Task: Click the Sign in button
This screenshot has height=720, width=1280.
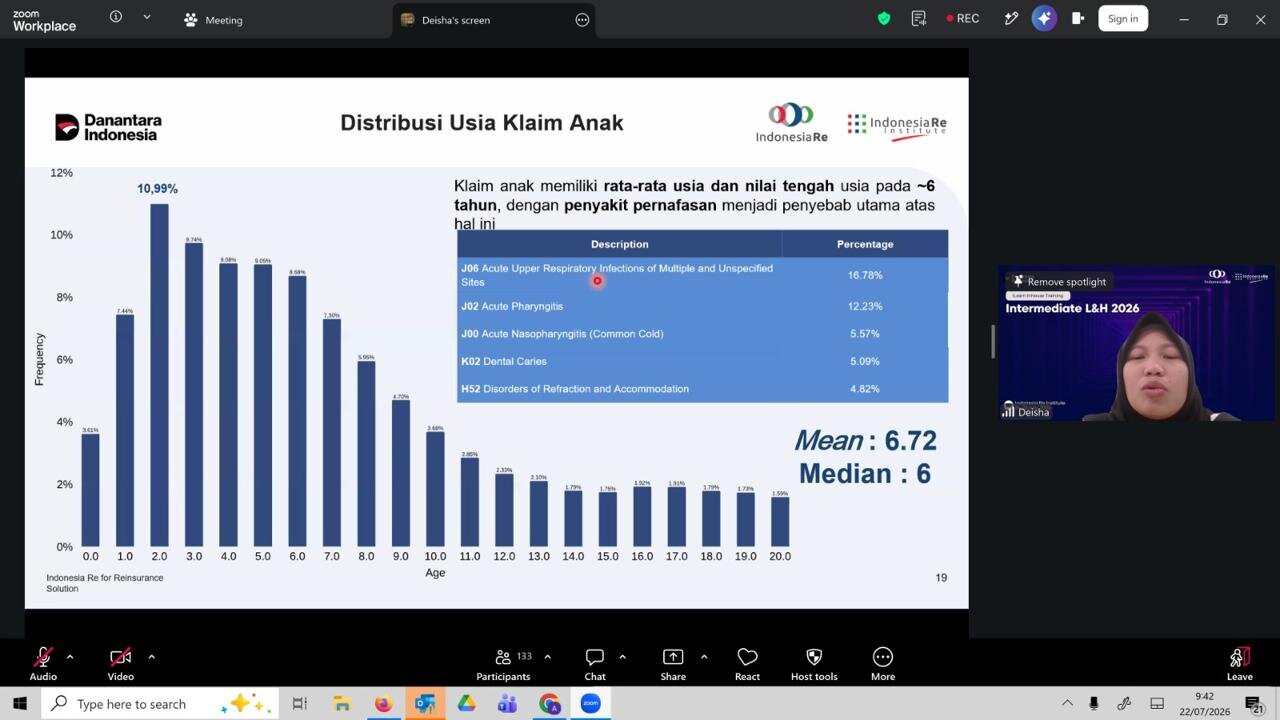Action: coord(1123,18)
